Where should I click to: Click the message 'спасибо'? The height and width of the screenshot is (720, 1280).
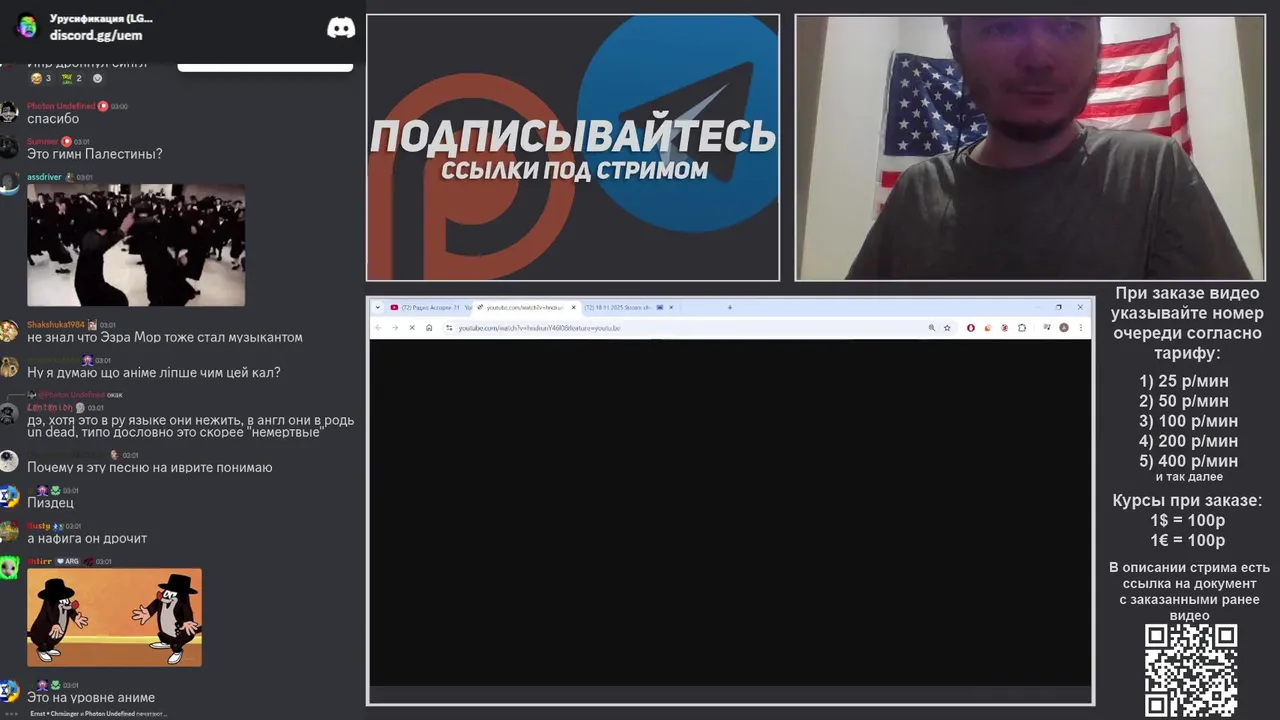(53, 119)
